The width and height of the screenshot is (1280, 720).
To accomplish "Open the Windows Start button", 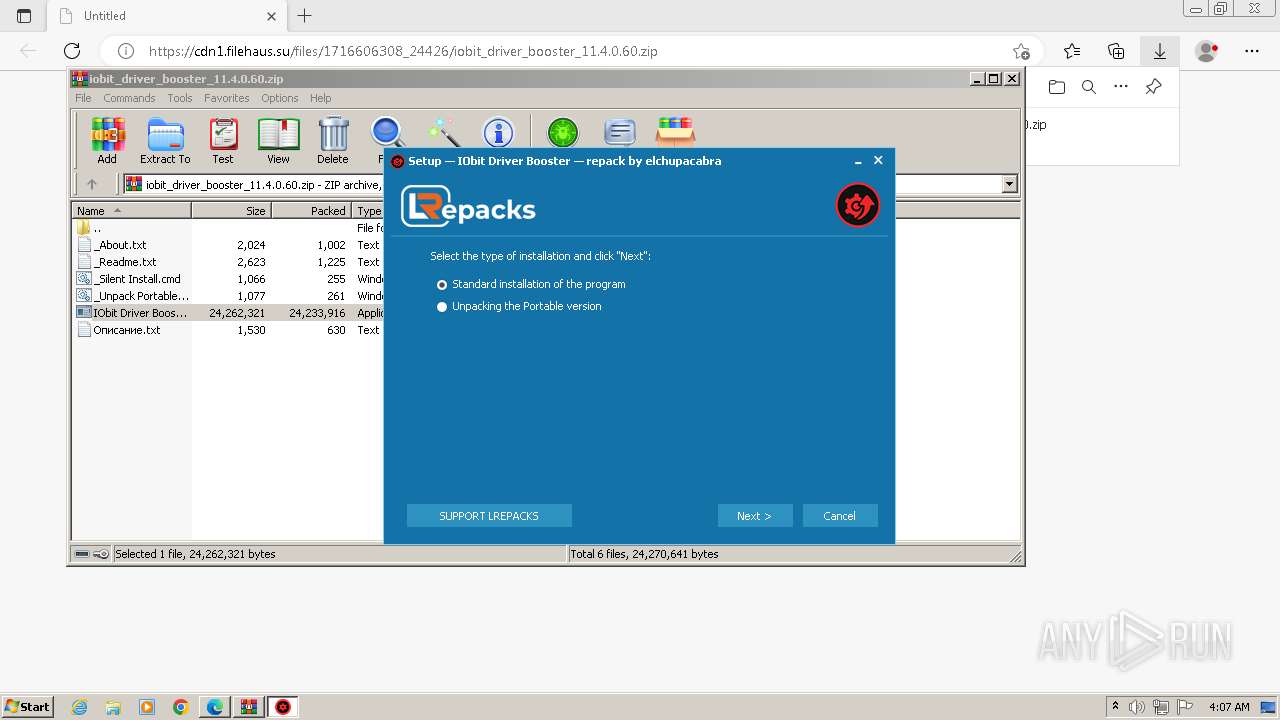I will (27, 706).
